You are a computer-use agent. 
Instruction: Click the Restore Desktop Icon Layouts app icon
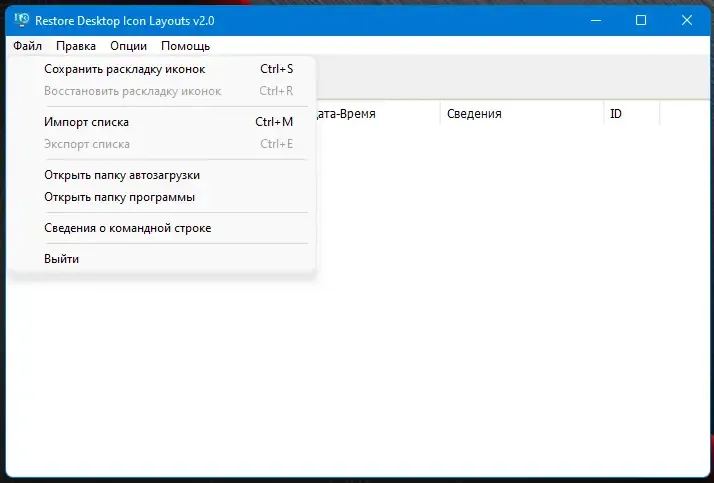21,20
